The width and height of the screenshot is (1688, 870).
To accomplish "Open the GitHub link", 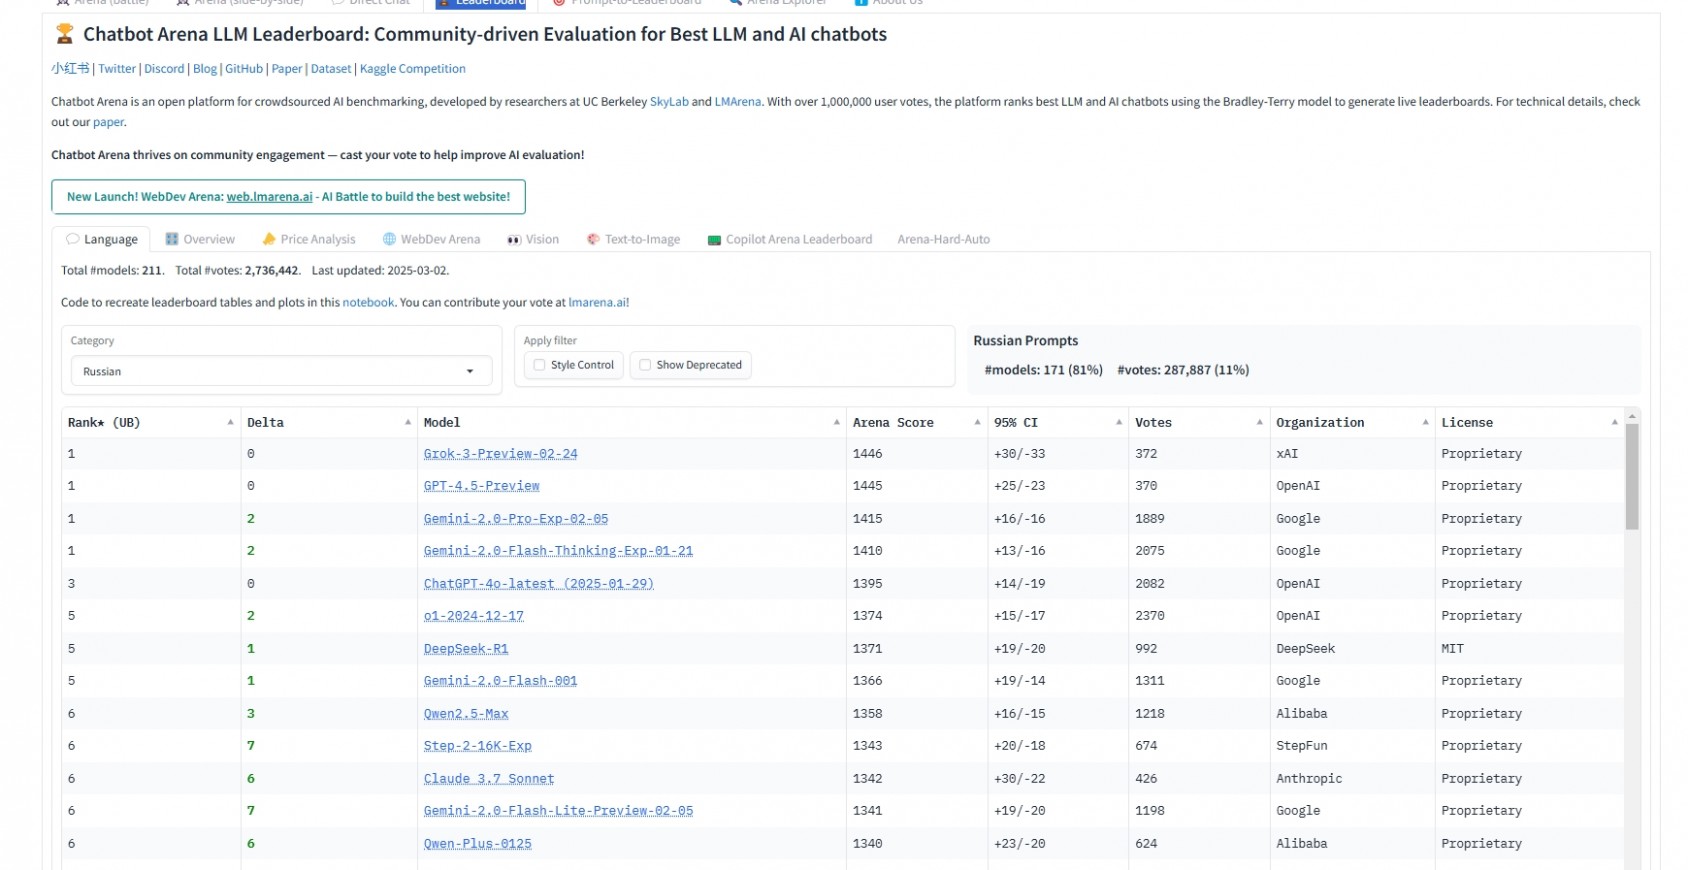I will point(244,69).
